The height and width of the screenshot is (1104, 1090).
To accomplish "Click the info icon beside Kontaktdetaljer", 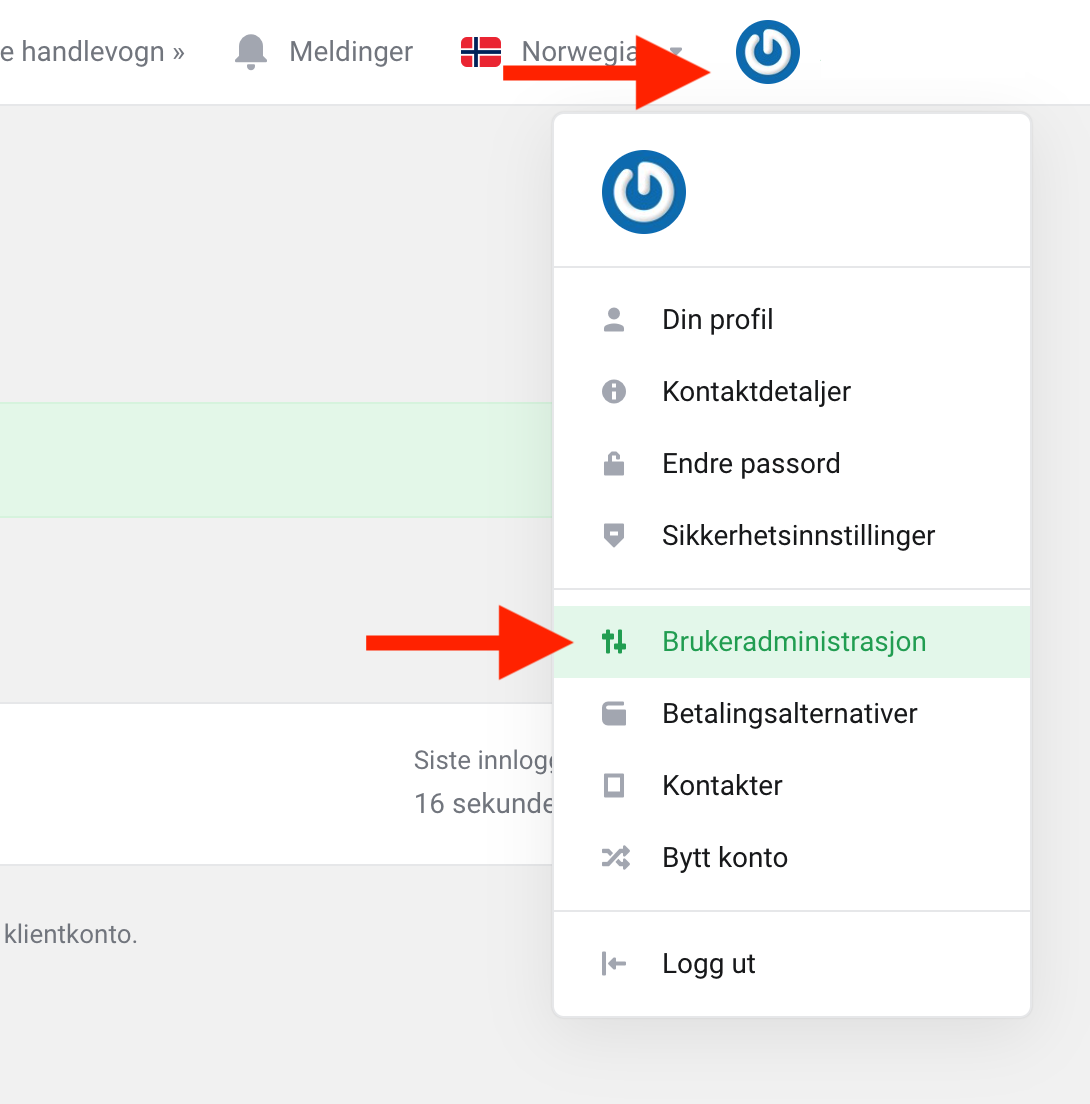I will [614, 391].
